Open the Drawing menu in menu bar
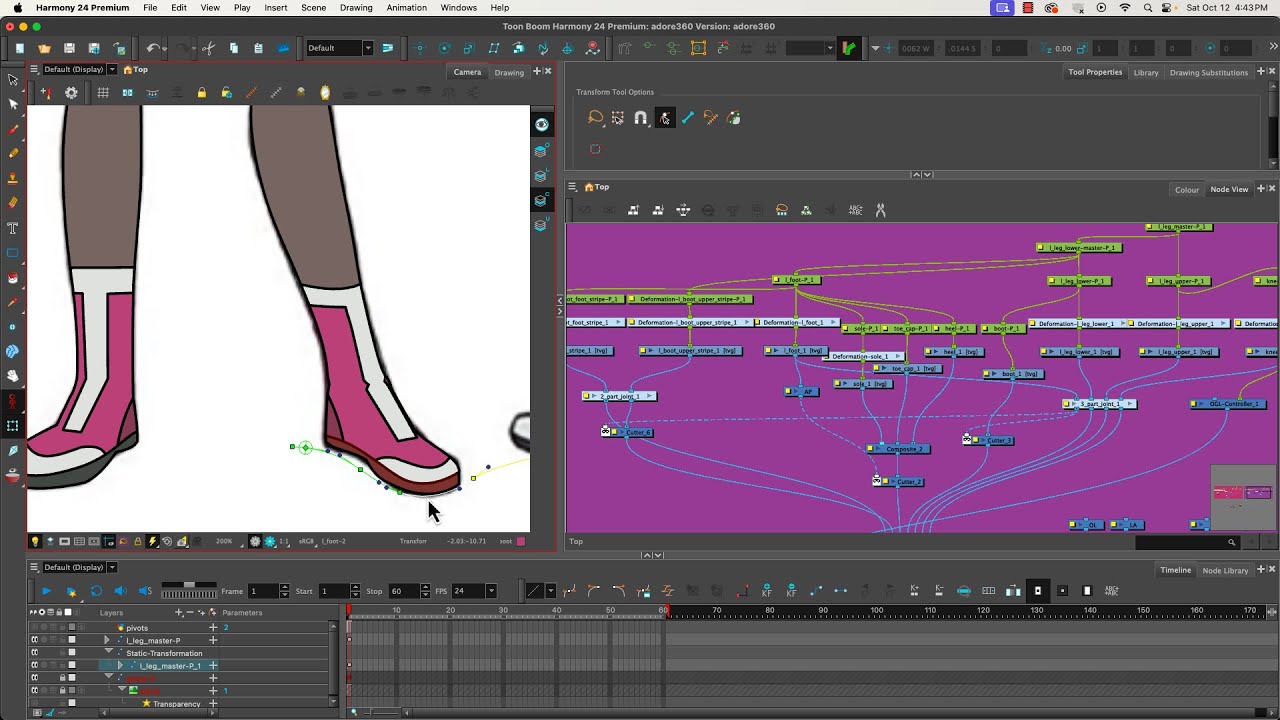Viewport: 1280px width, 720px height. pyautogui.click(x=356, y=7)
